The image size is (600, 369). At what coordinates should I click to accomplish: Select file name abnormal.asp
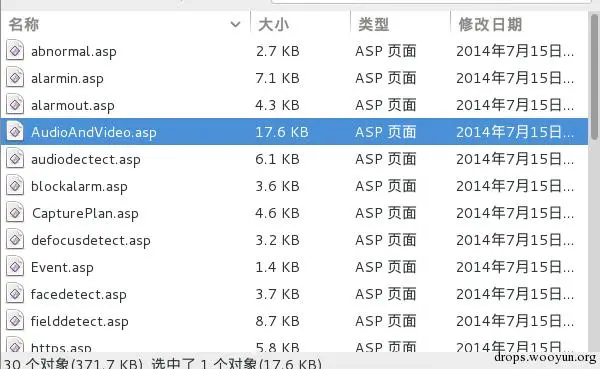point(74,51)
